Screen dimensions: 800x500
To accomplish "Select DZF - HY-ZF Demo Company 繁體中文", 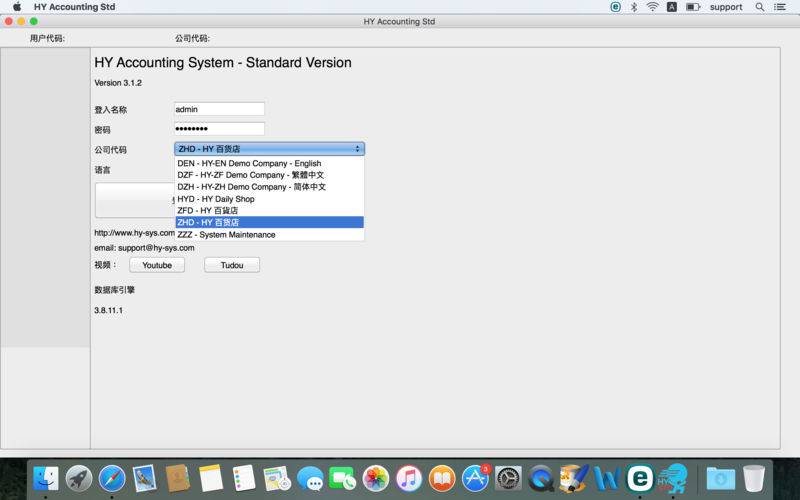I will [x=269, y=175].
